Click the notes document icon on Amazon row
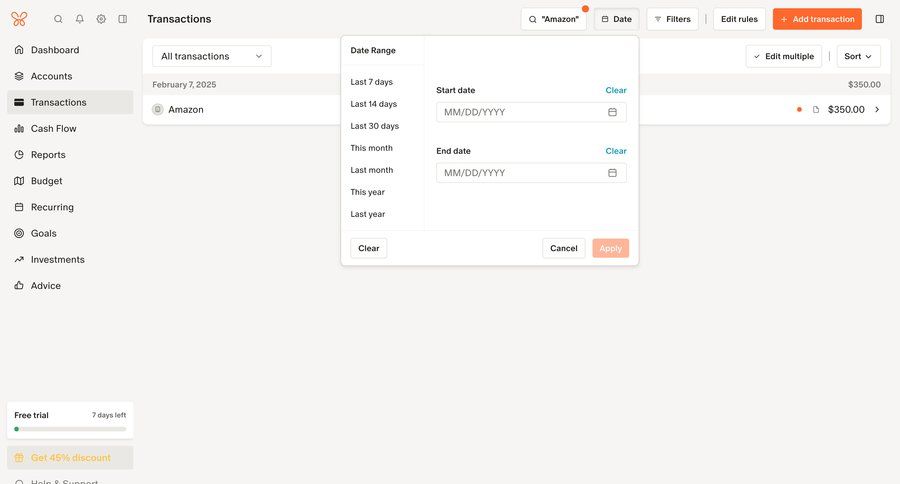The height and width of the screenshot is (484, 900). tap(816, 109)
